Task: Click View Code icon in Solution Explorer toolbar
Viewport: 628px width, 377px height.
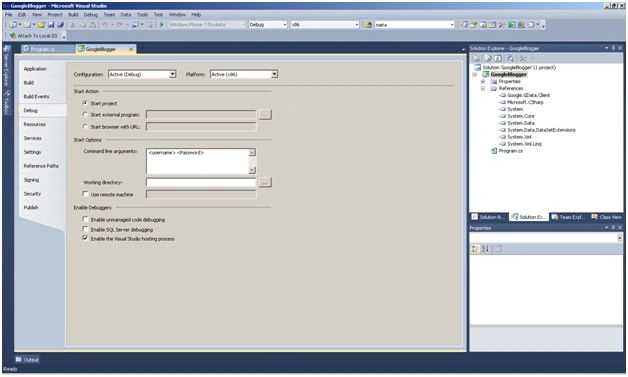Action: [x=510, y=58]
